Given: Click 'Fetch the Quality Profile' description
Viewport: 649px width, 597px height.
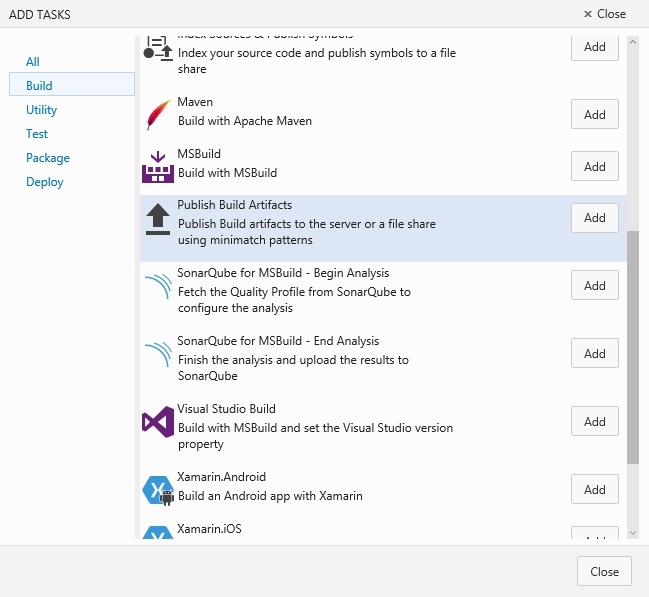Looking at the screenshot, I should pyautogui.click(x=294, y=300).
